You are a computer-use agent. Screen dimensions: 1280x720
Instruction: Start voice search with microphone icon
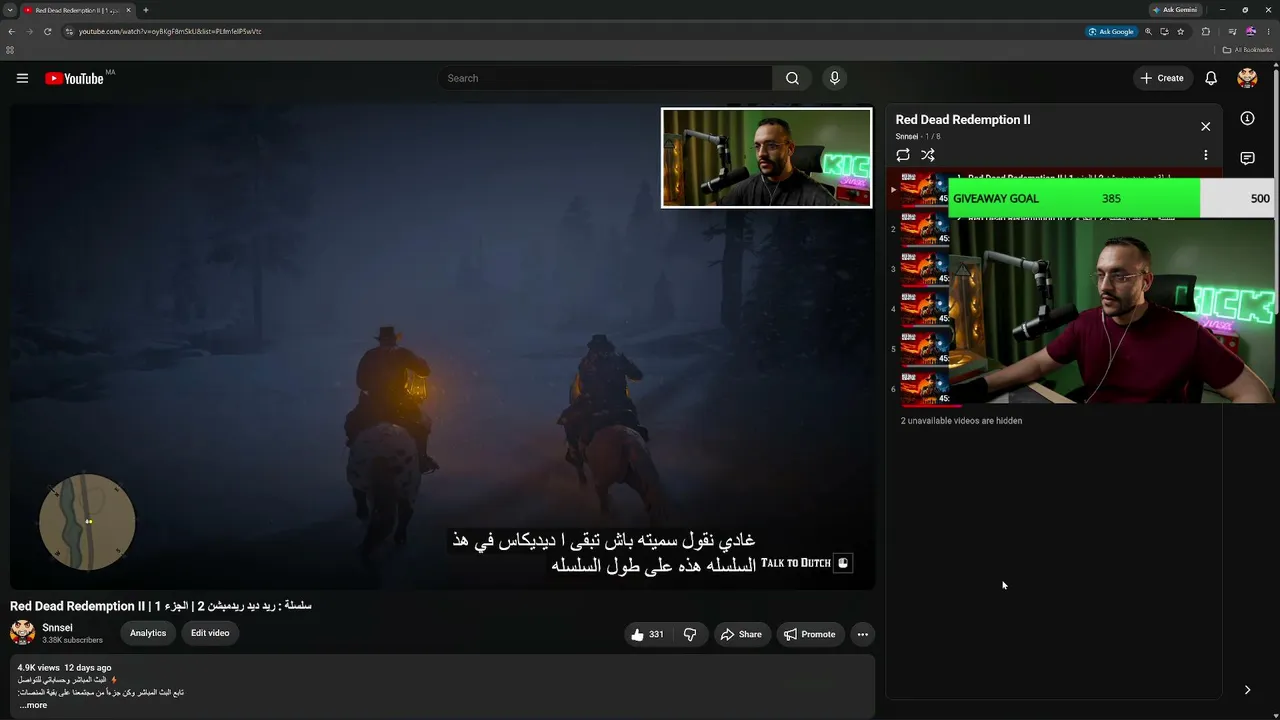point(834,78)
